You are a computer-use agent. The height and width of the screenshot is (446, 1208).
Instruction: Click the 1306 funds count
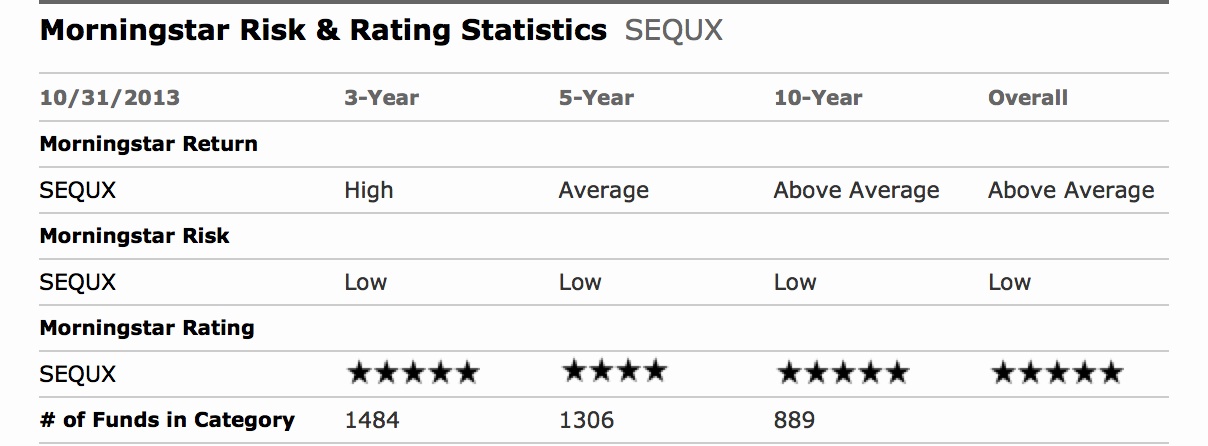586,420
